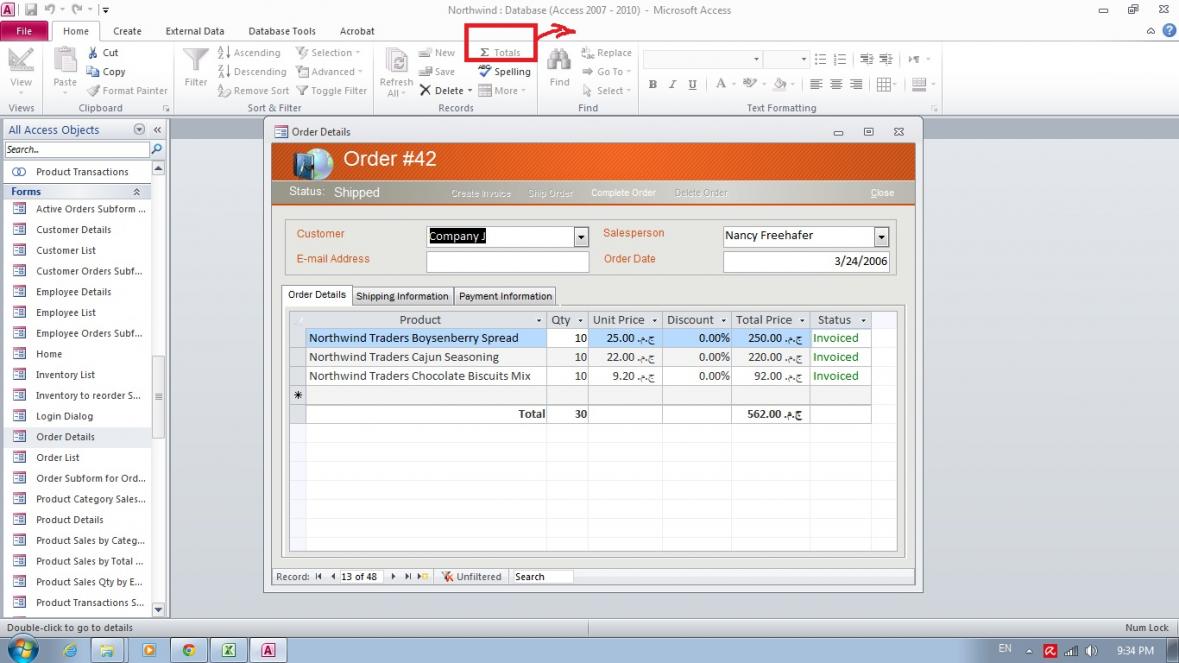Screen dimensions: 1179x663
Task: Align text left
Action: pos(816,84)
